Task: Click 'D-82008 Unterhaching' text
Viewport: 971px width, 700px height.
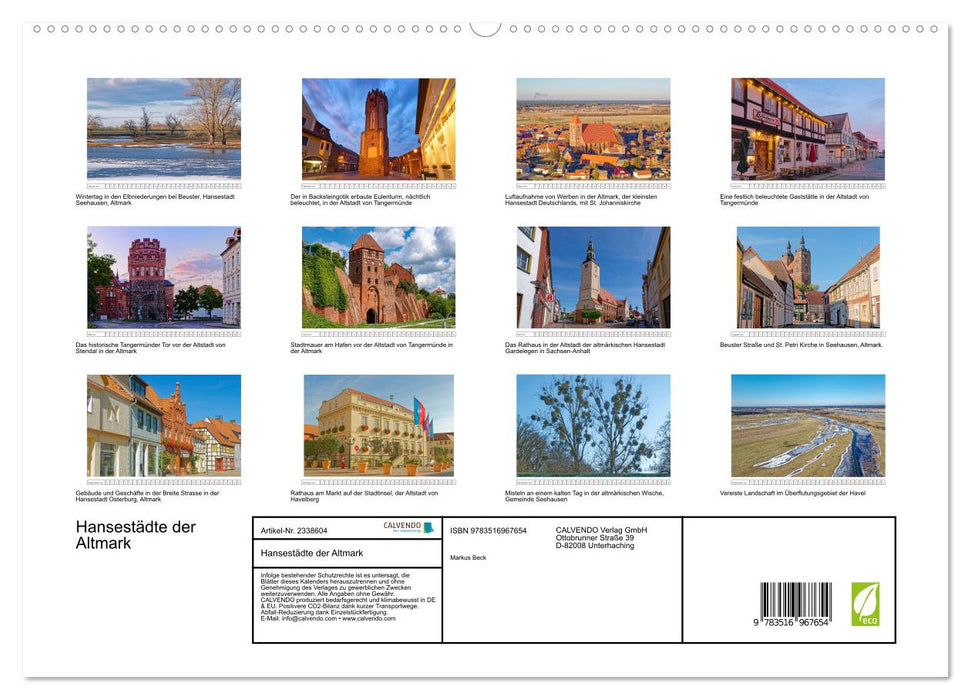Action: click(594, 546)
